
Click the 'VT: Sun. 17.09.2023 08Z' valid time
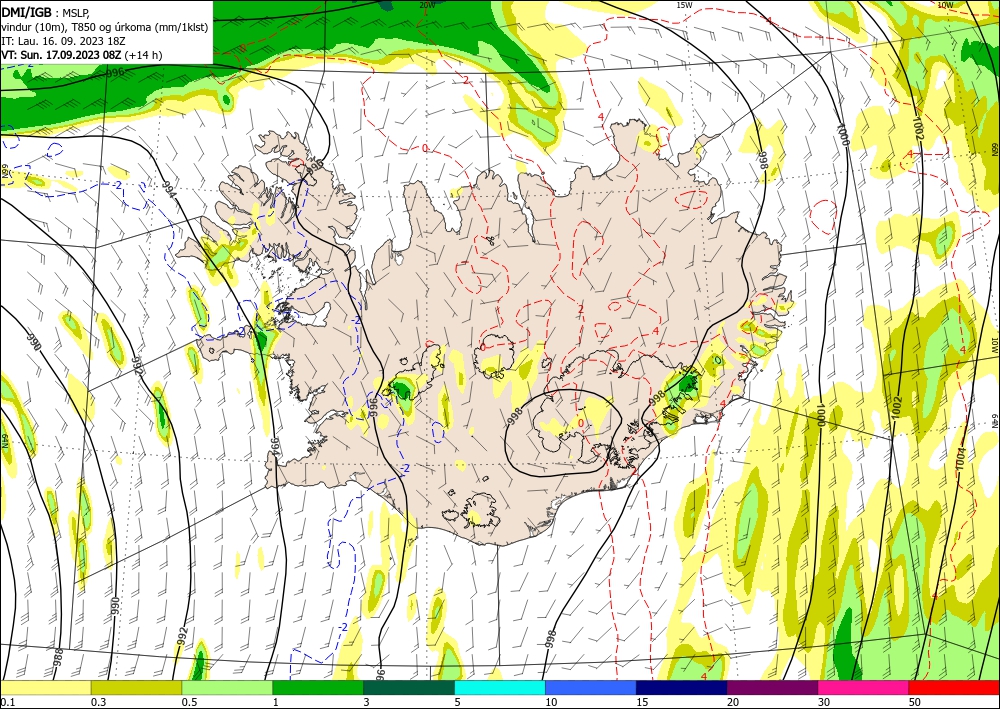point(62,55)
